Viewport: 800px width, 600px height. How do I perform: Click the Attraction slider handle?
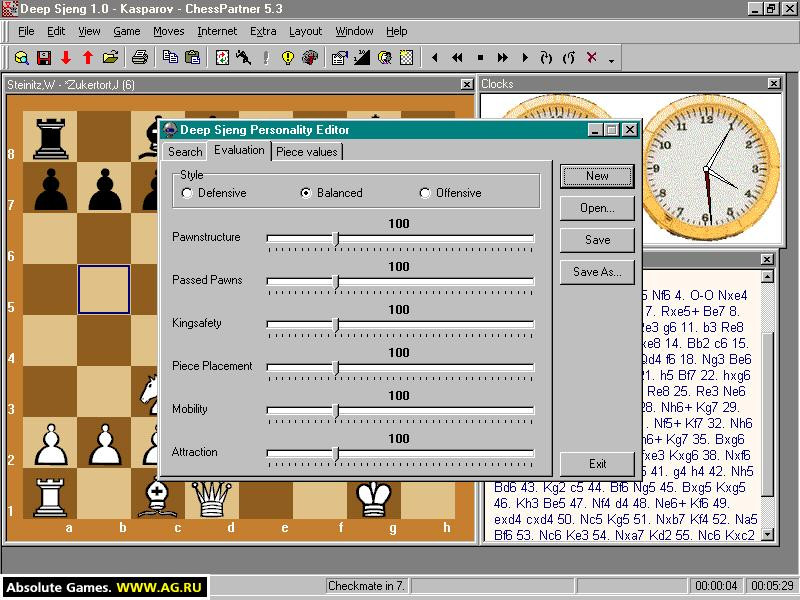[336, 454]
